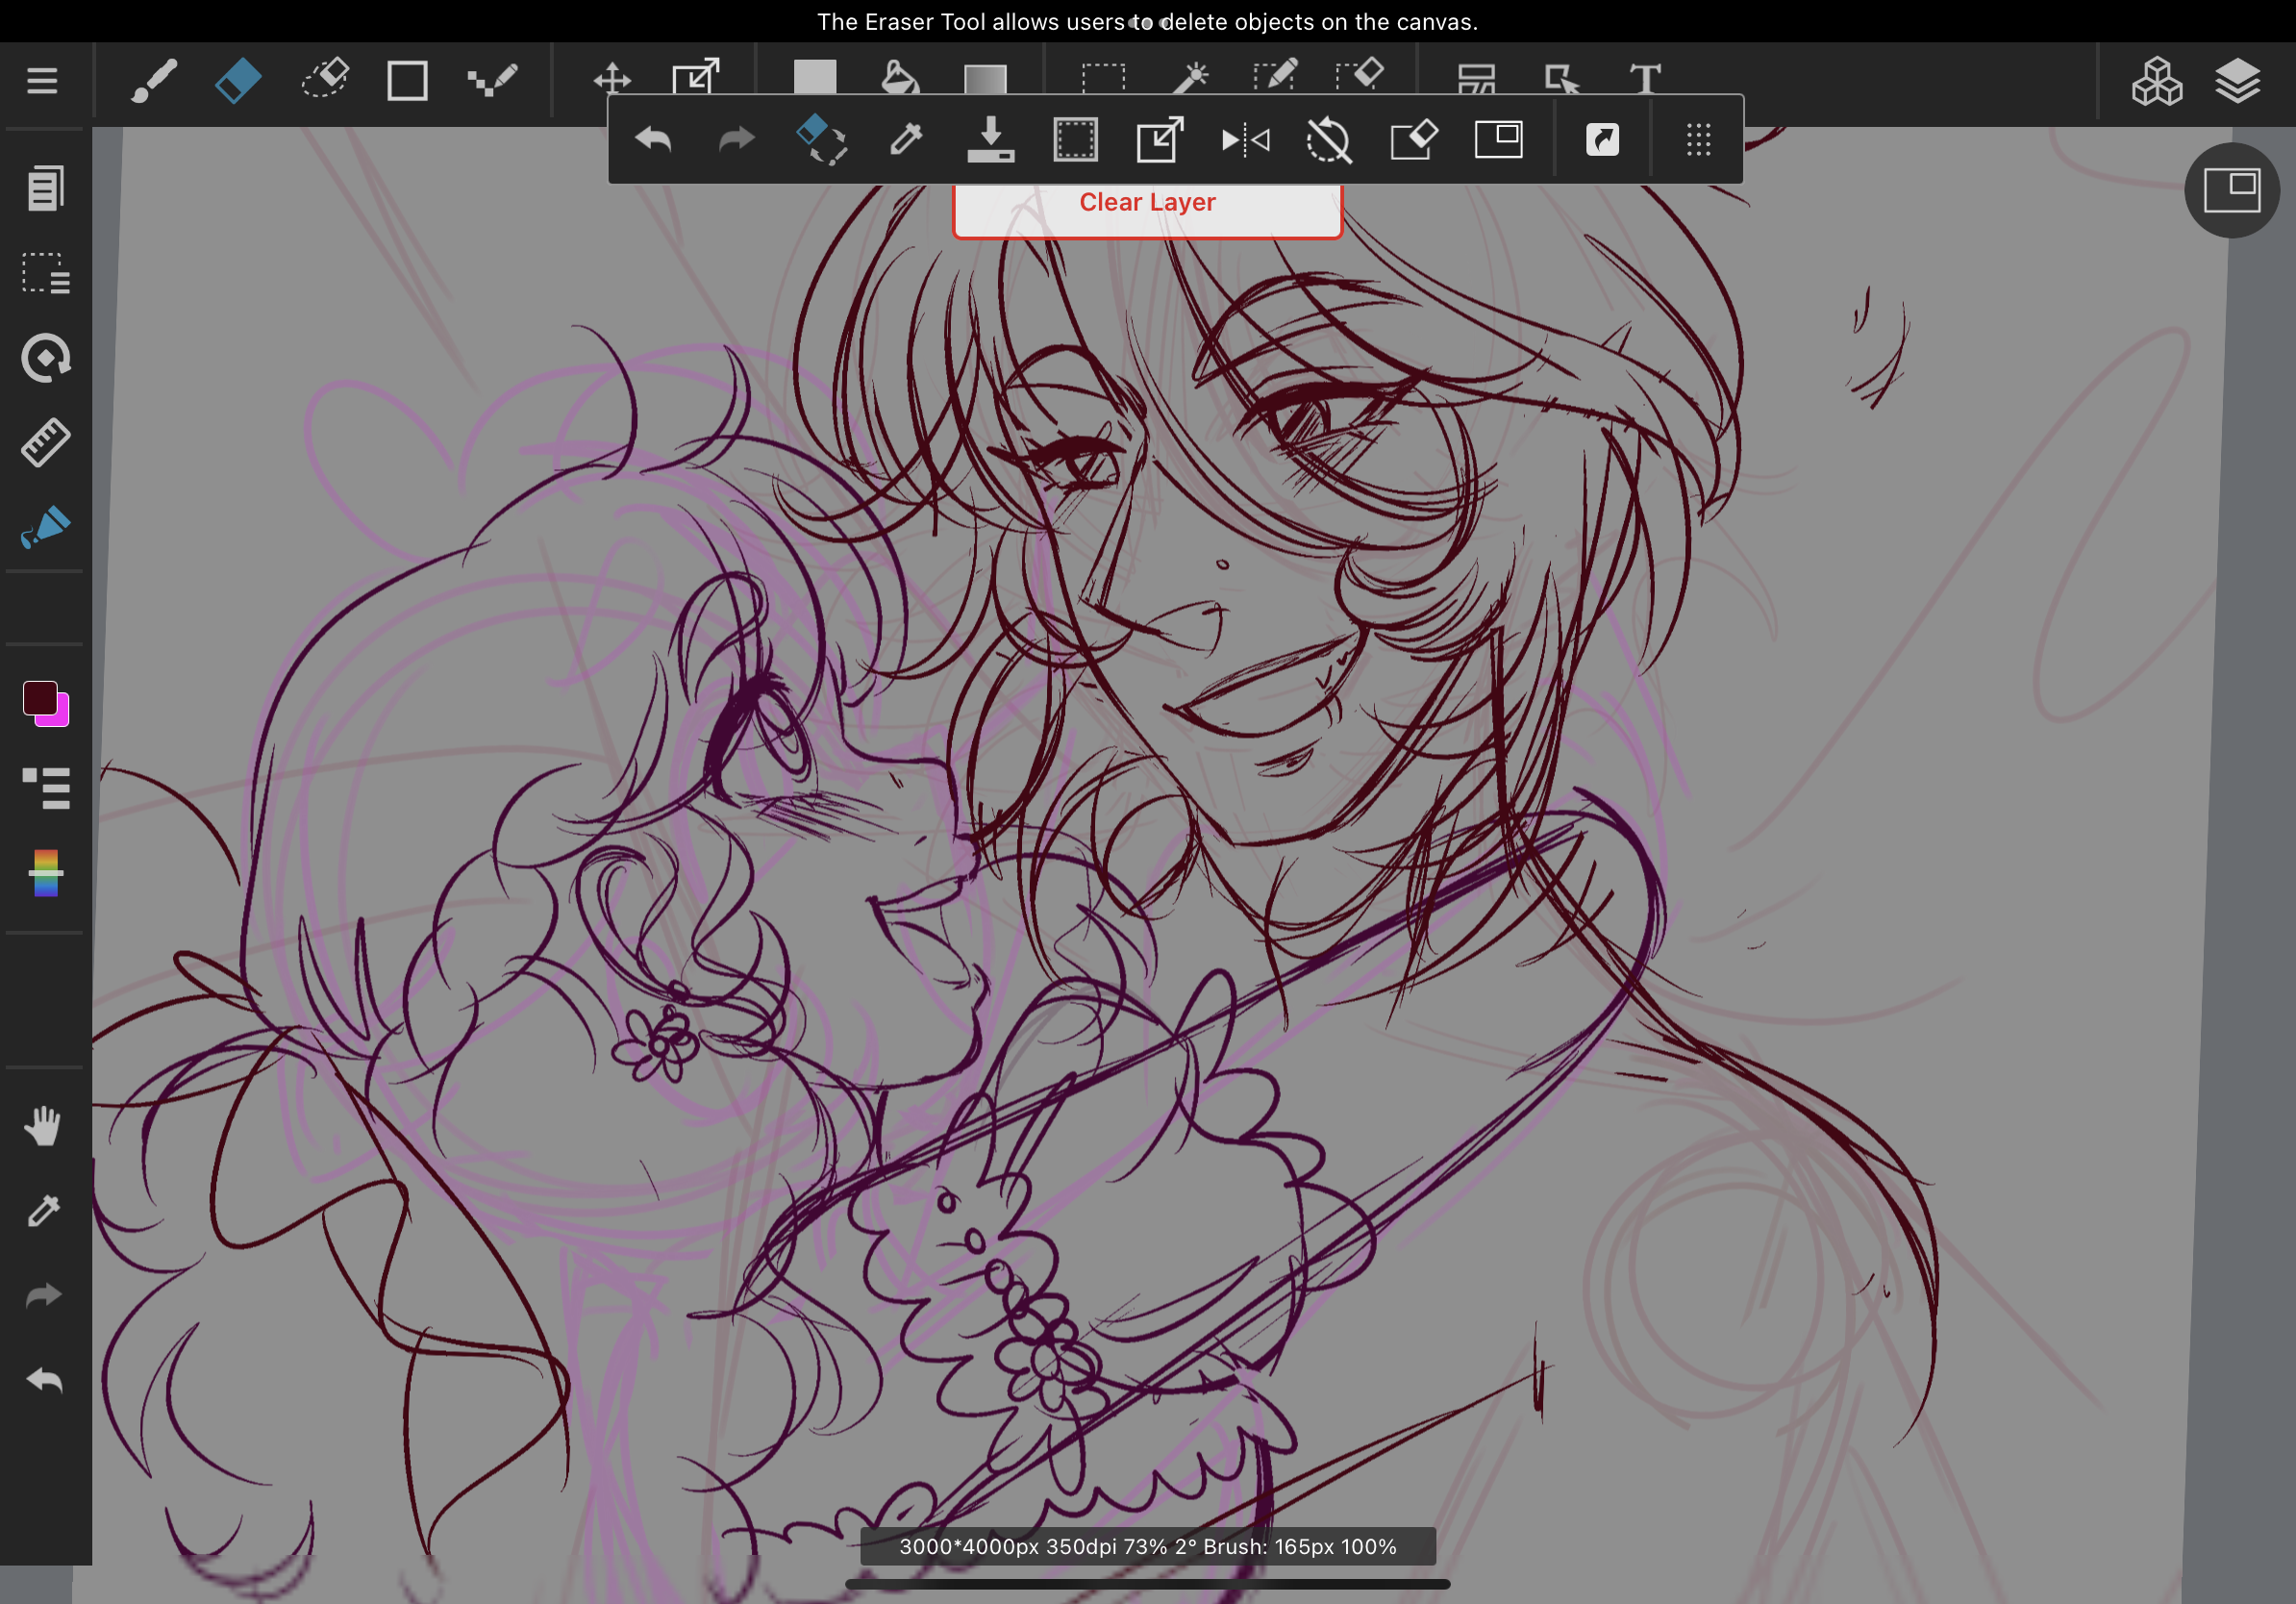Select the comic panel divide tool

[x=1476, y=79]
